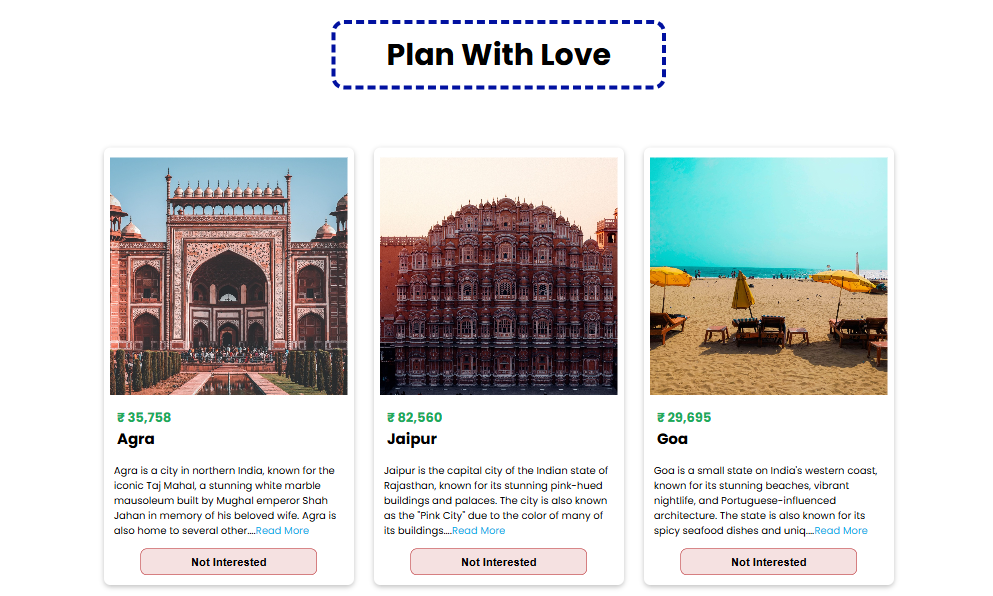Dismiss Jaipur with Not Interested button
Screen dimensions: 993x596
tap(498, 562)
